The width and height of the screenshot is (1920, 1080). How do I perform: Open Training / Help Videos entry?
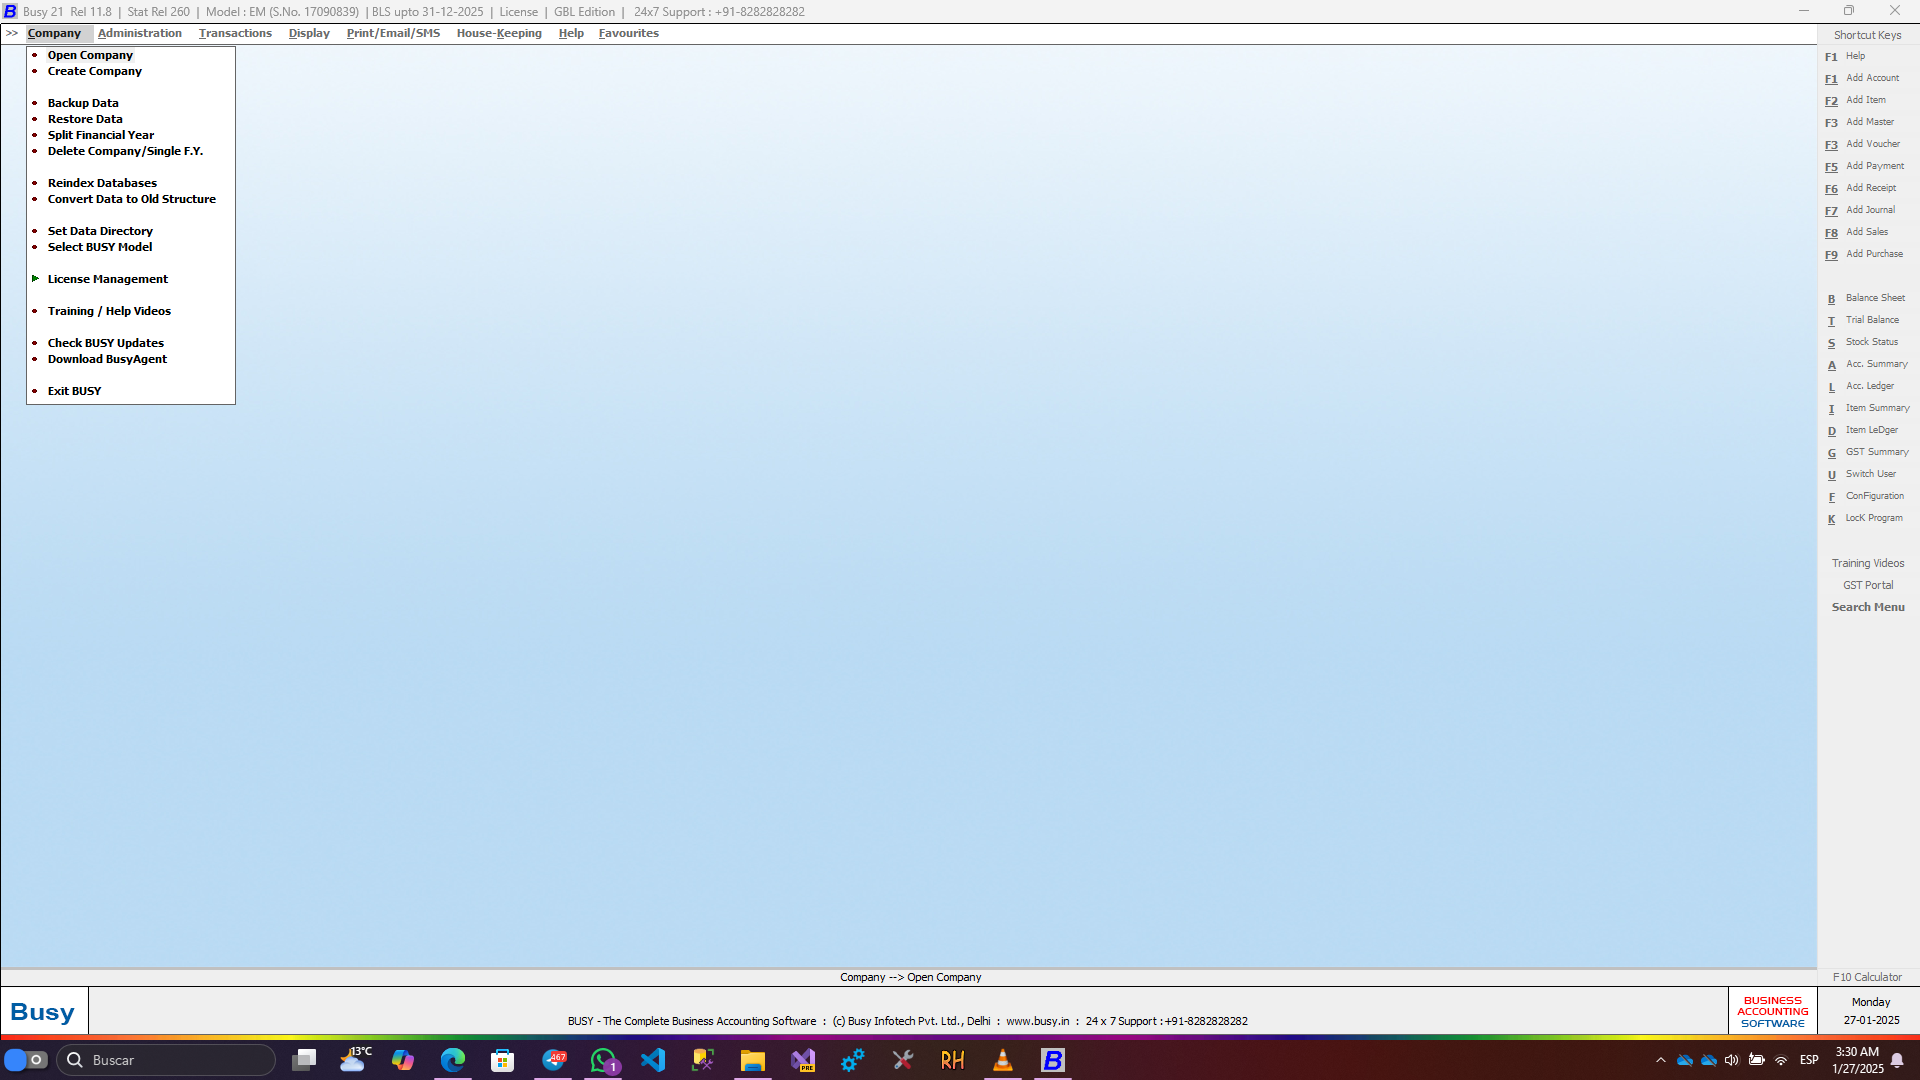[x=109, y=311]
